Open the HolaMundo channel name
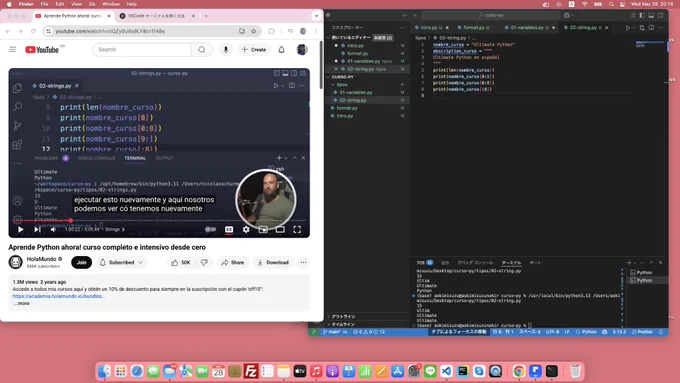This screenshot has width=680, height=383. (41, 259)
